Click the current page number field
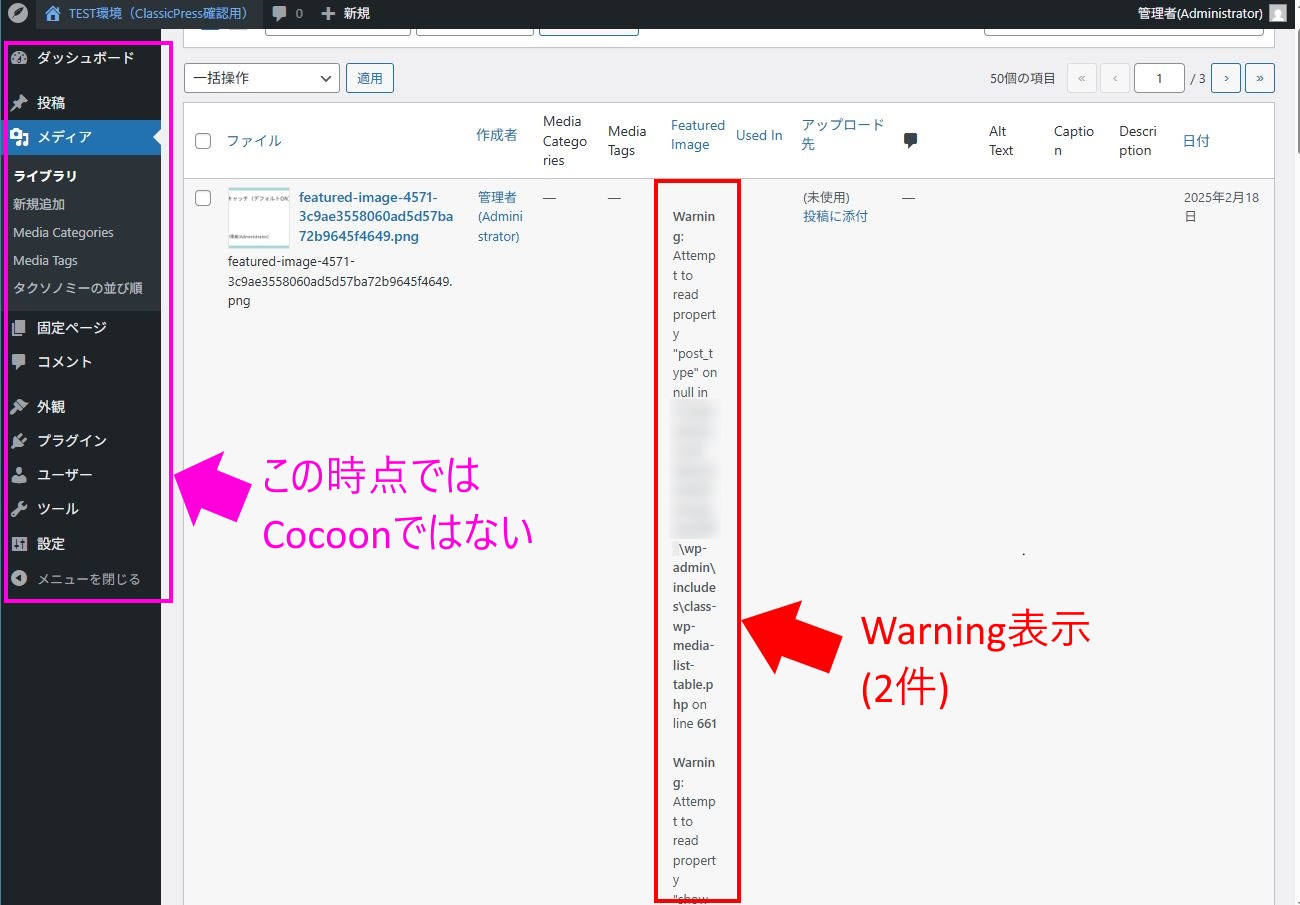1300x905 pixels. pos(1158,78)
